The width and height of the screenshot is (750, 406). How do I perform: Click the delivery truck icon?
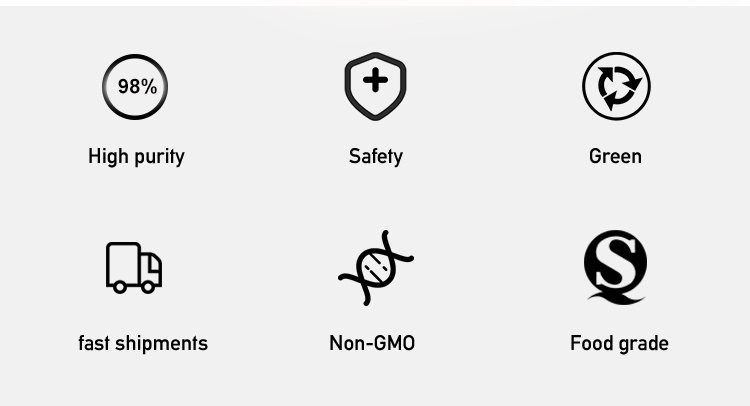pyautogui.click(x=134, y=267)
